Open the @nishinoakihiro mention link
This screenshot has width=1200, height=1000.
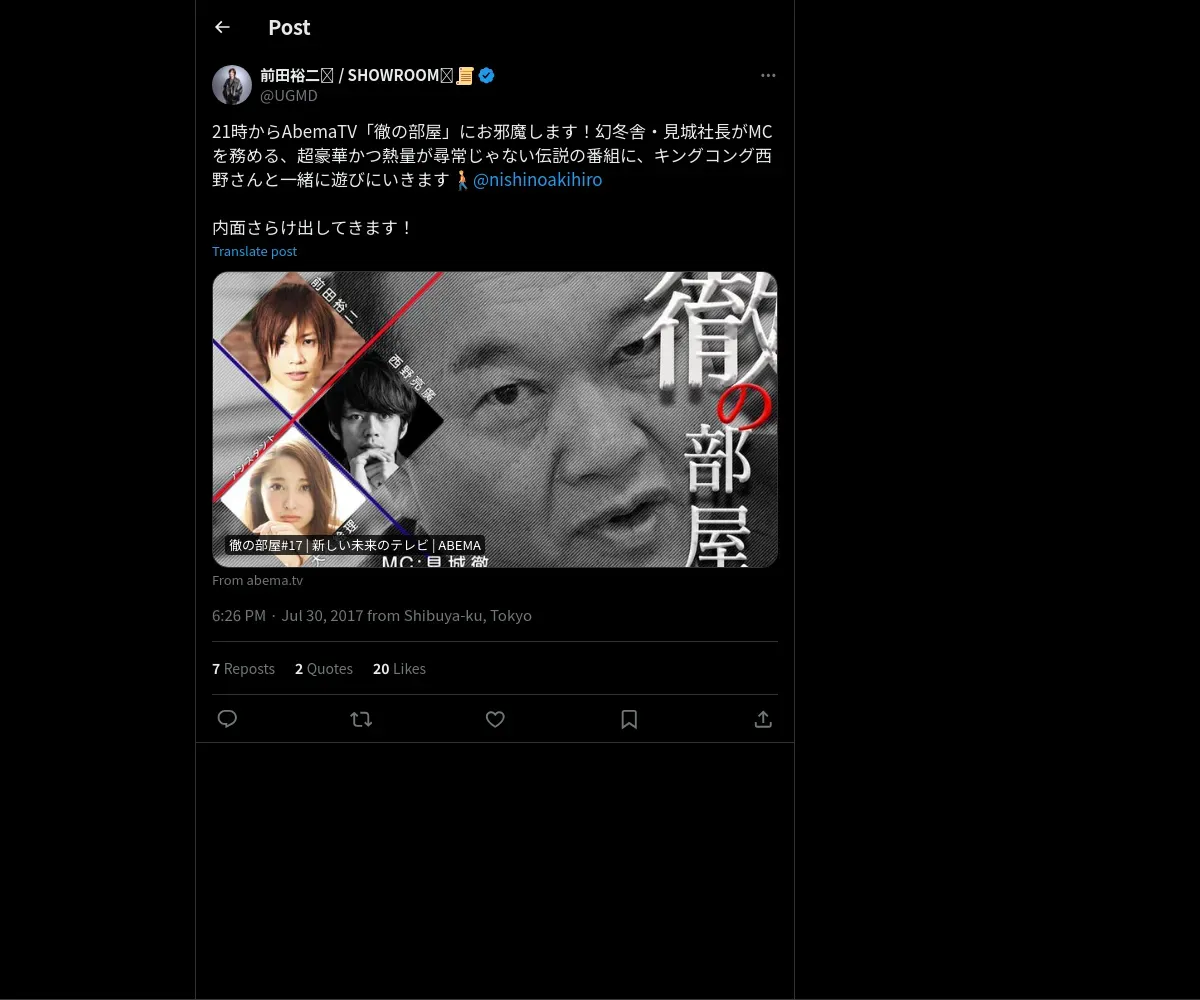coord(537,180)
